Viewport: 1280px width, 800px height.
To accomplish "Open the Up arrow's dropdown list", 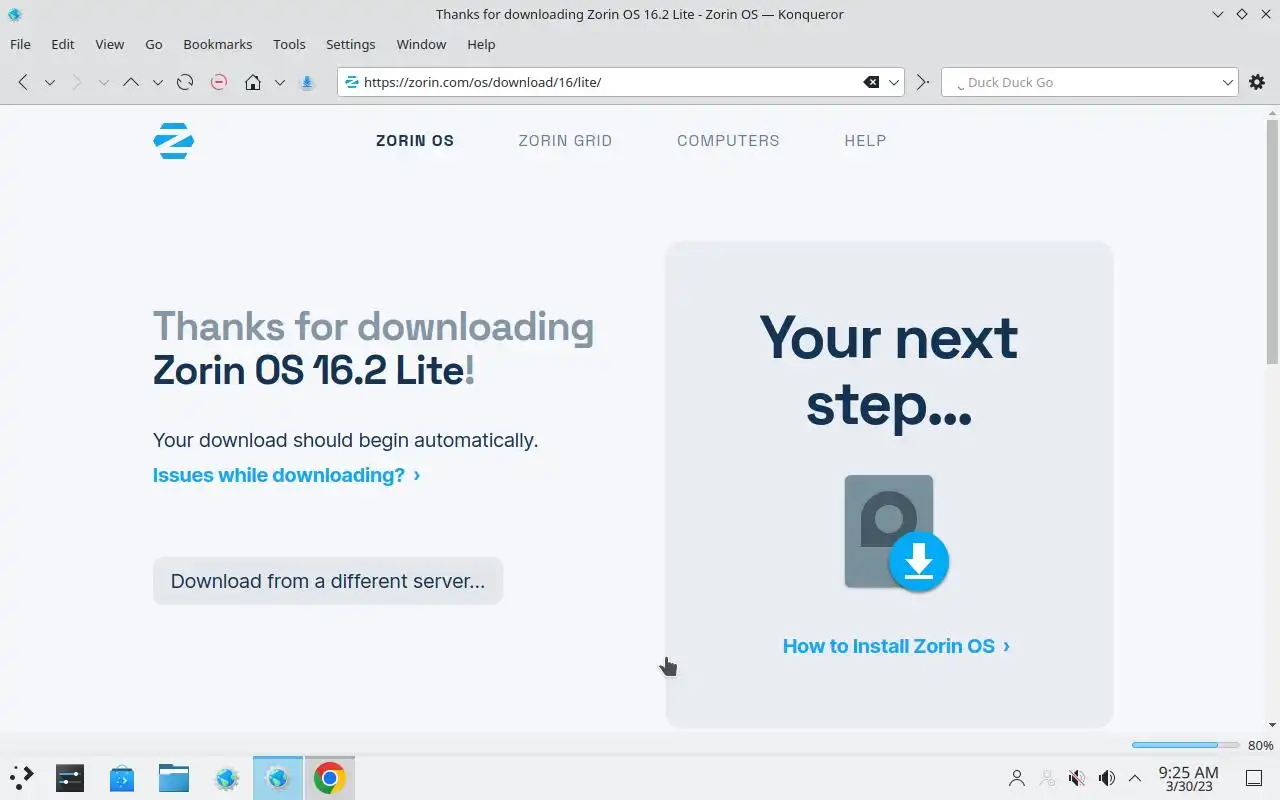I will 157,82.
